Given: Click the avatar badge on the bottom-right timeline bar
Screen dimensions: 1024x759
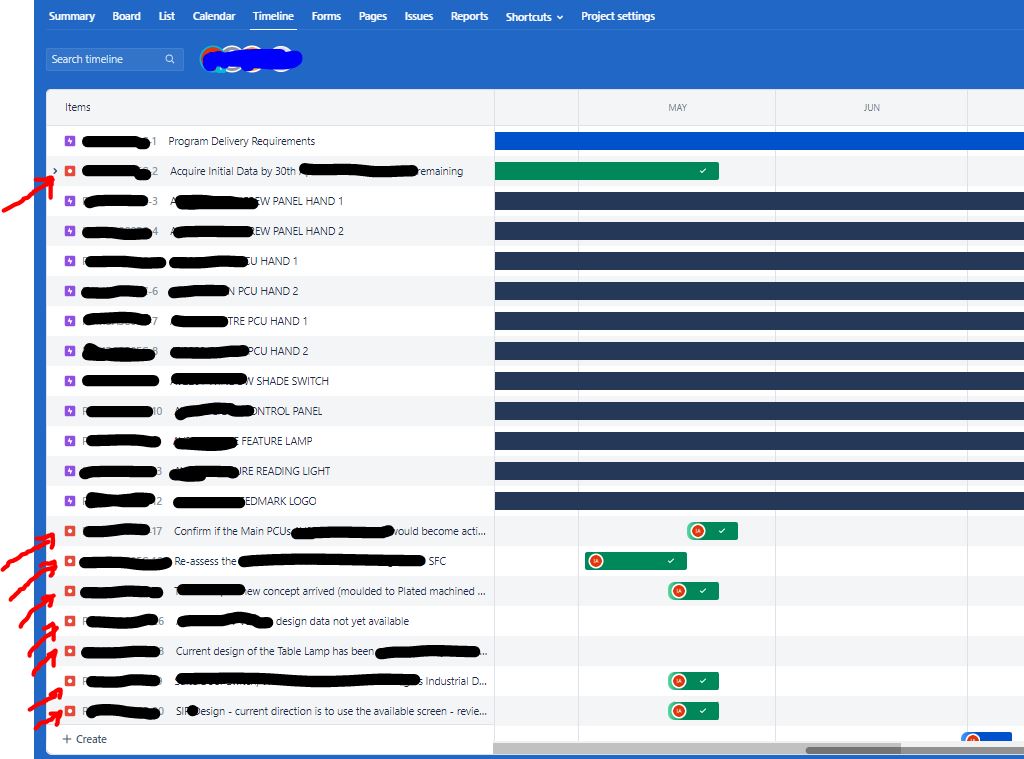Looking at the screenshot, I should click(971, 740).
